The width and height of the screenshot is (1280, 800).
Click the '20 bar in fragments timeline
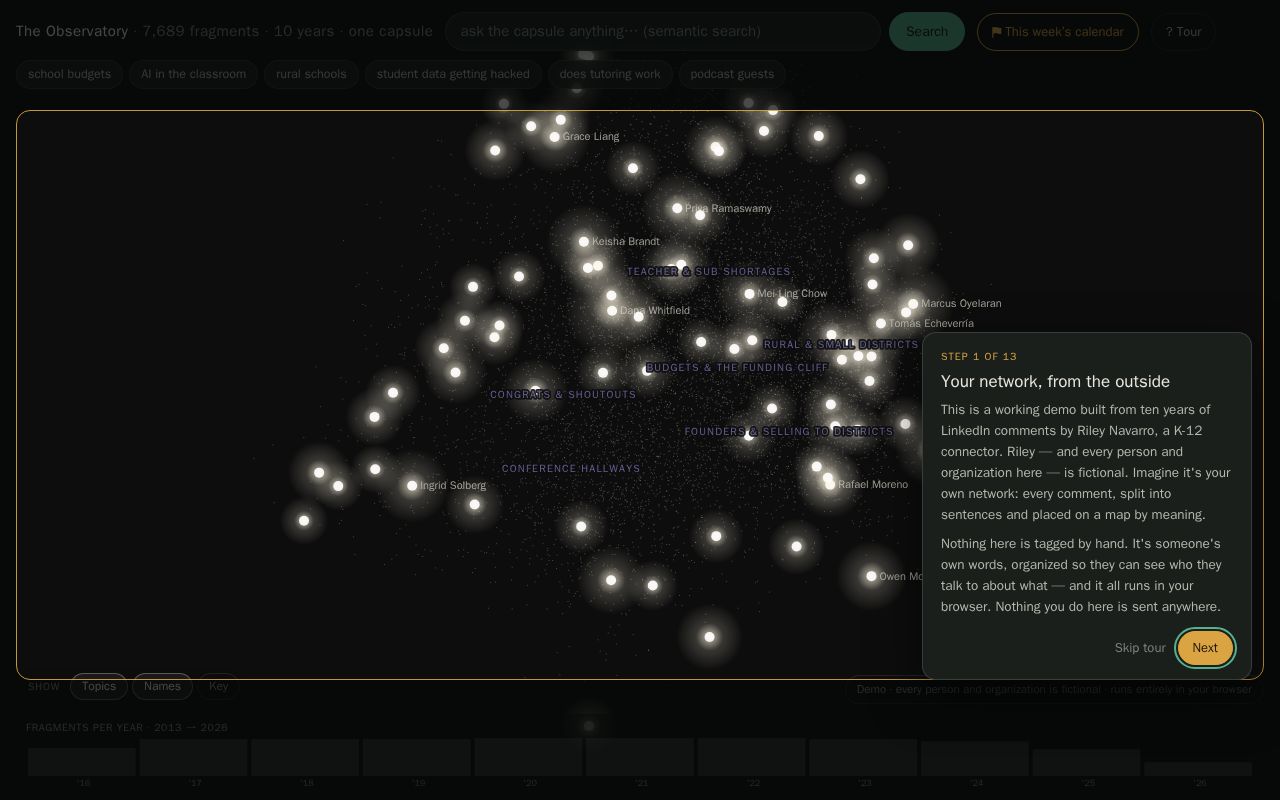coord(529,757)
